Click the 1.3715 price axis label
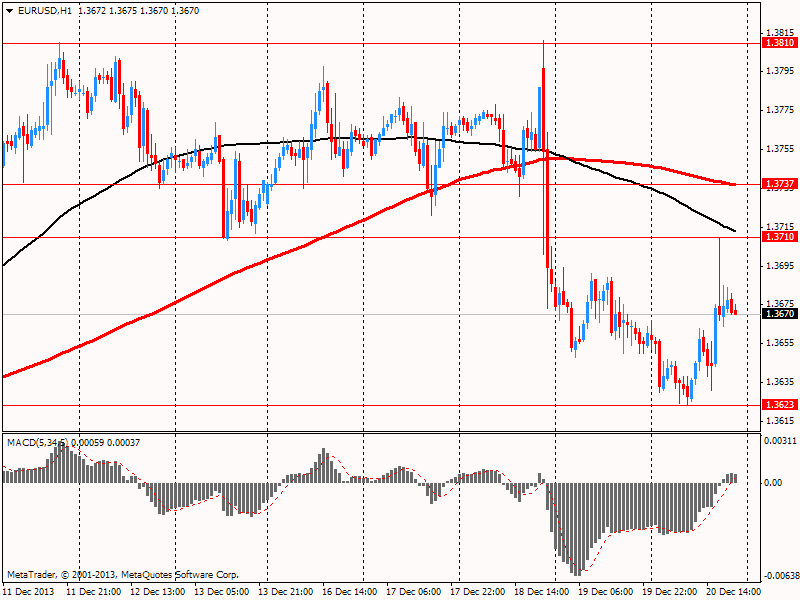This screenshot has width=800, height=600. 781,226
